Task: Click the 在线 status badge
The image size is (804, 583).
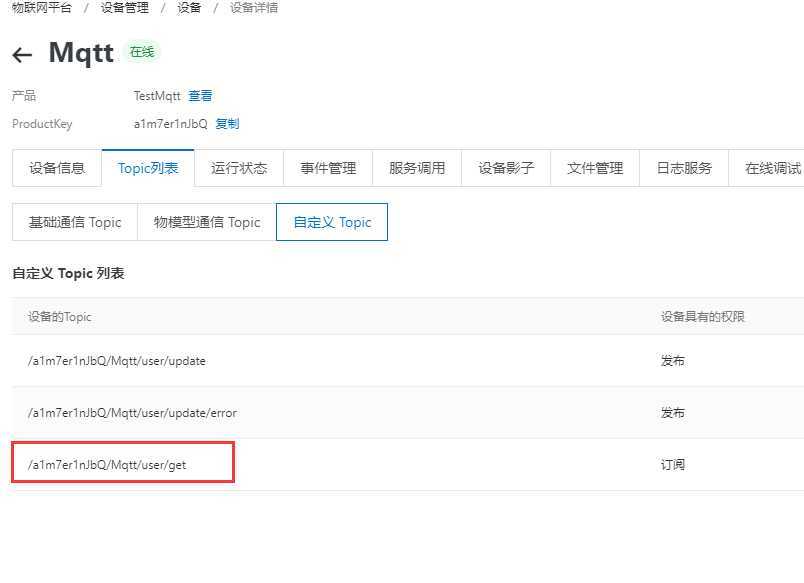Action: [x=142, y=52]
